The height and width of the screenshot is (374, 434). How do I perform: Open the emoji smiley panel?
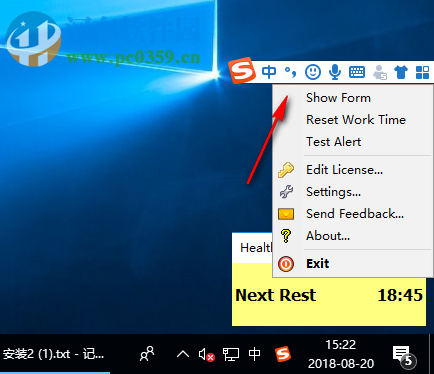(x=313, y=72)
